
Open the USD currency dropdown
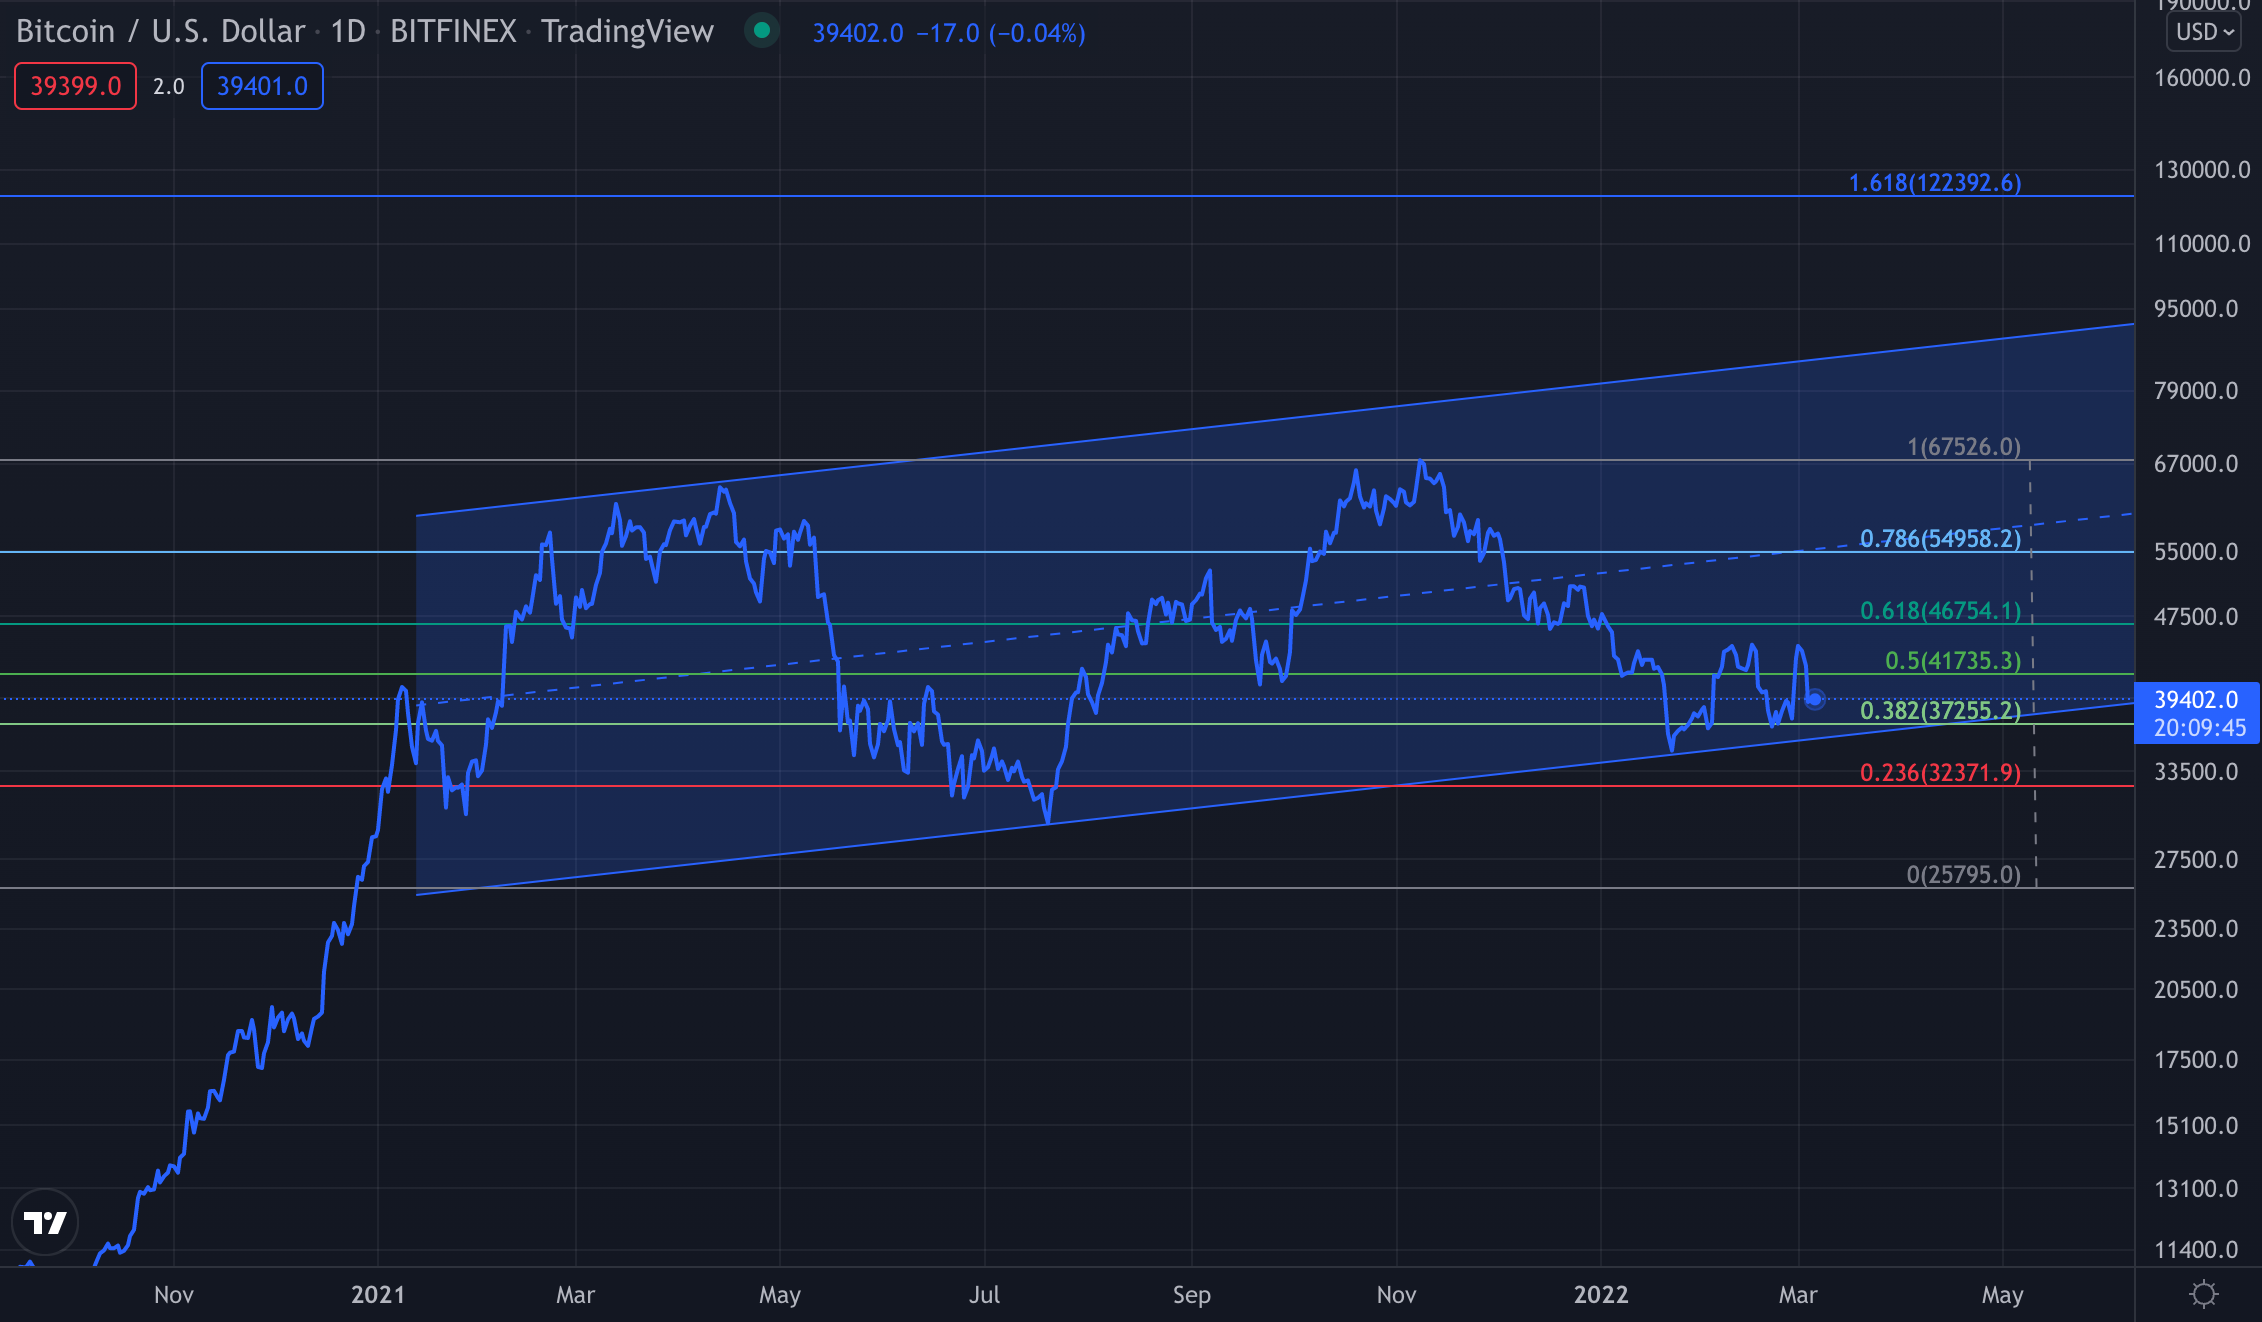[x=2204, y=32]
